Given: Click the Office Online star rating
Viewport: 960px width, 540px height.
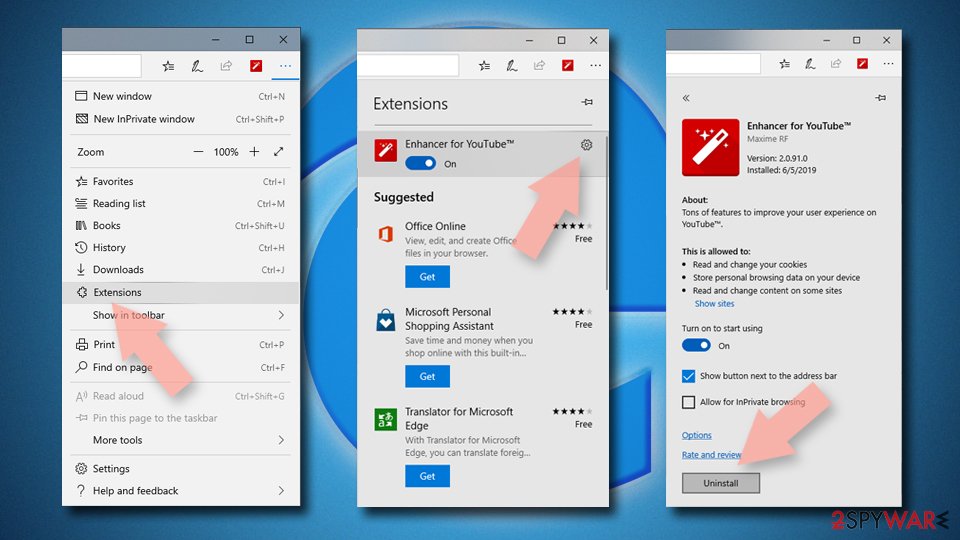Looking at the screenshot, I should pyautogui.click(x=572, y=226).
